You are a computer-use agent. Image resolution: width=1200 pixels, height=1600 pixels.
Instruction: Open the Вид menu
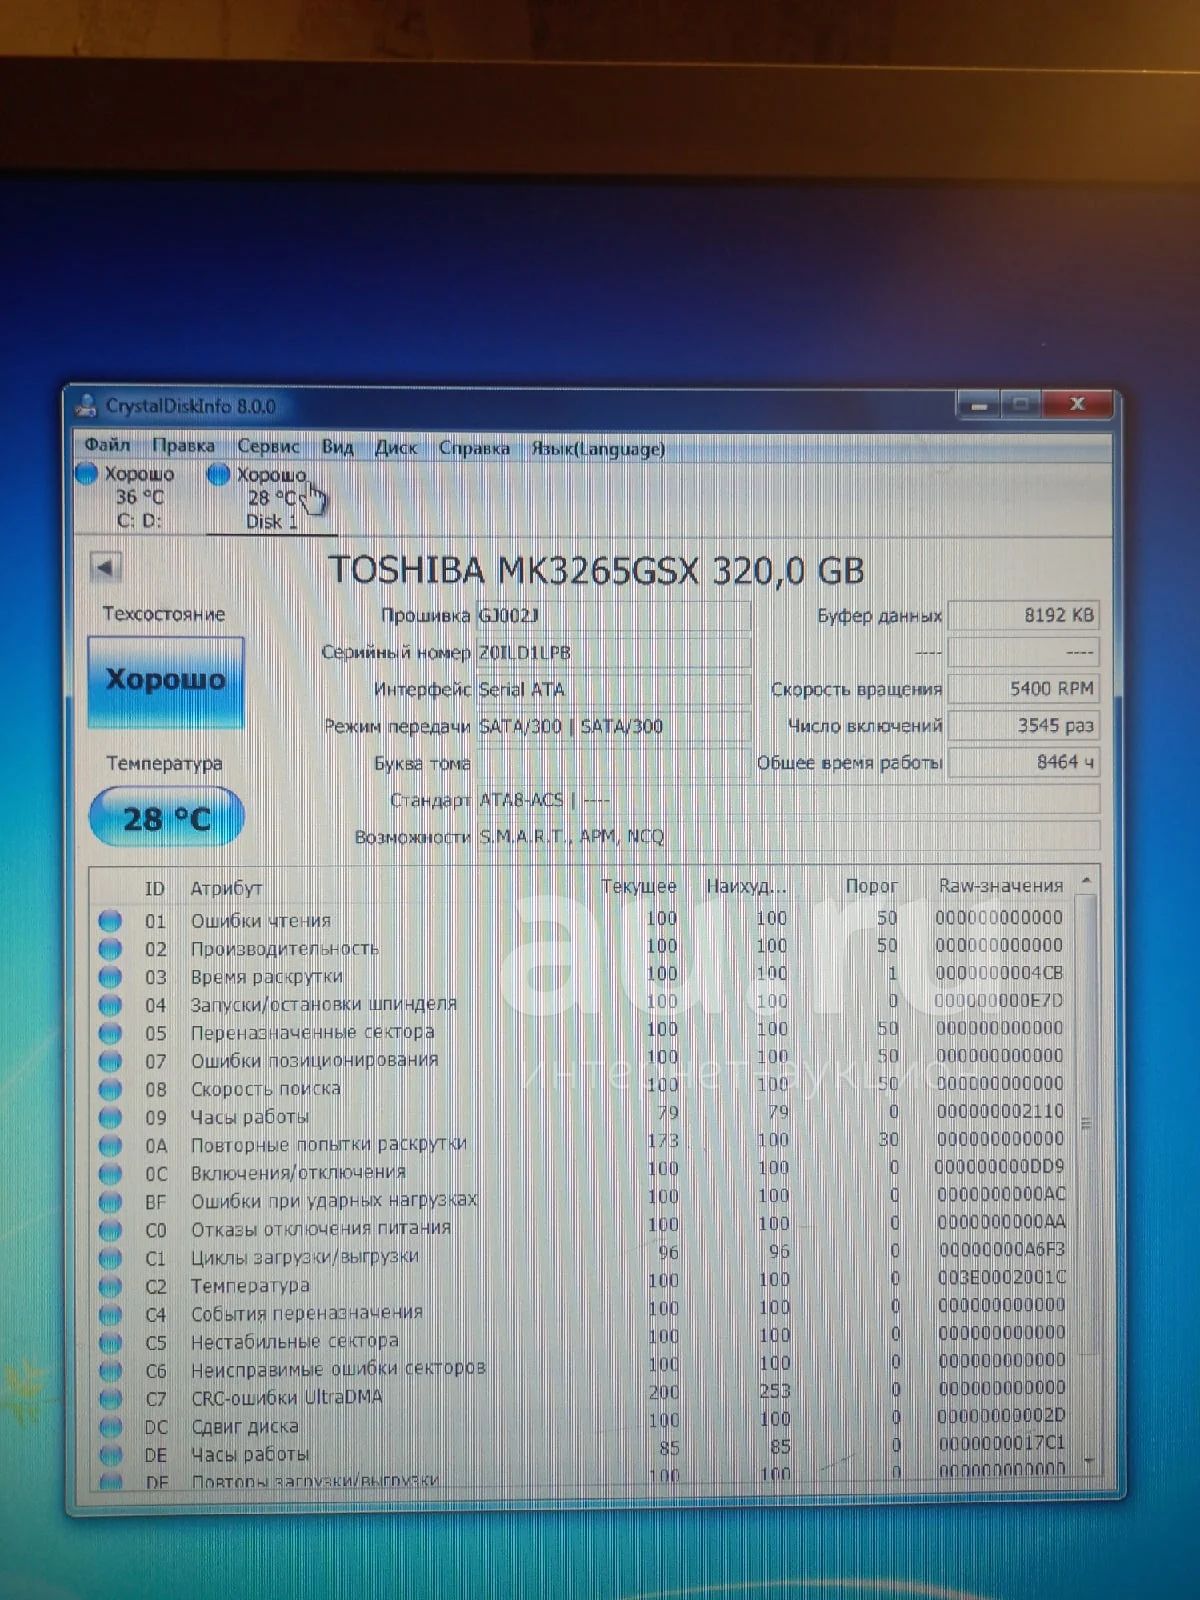[x=337, y=447]
